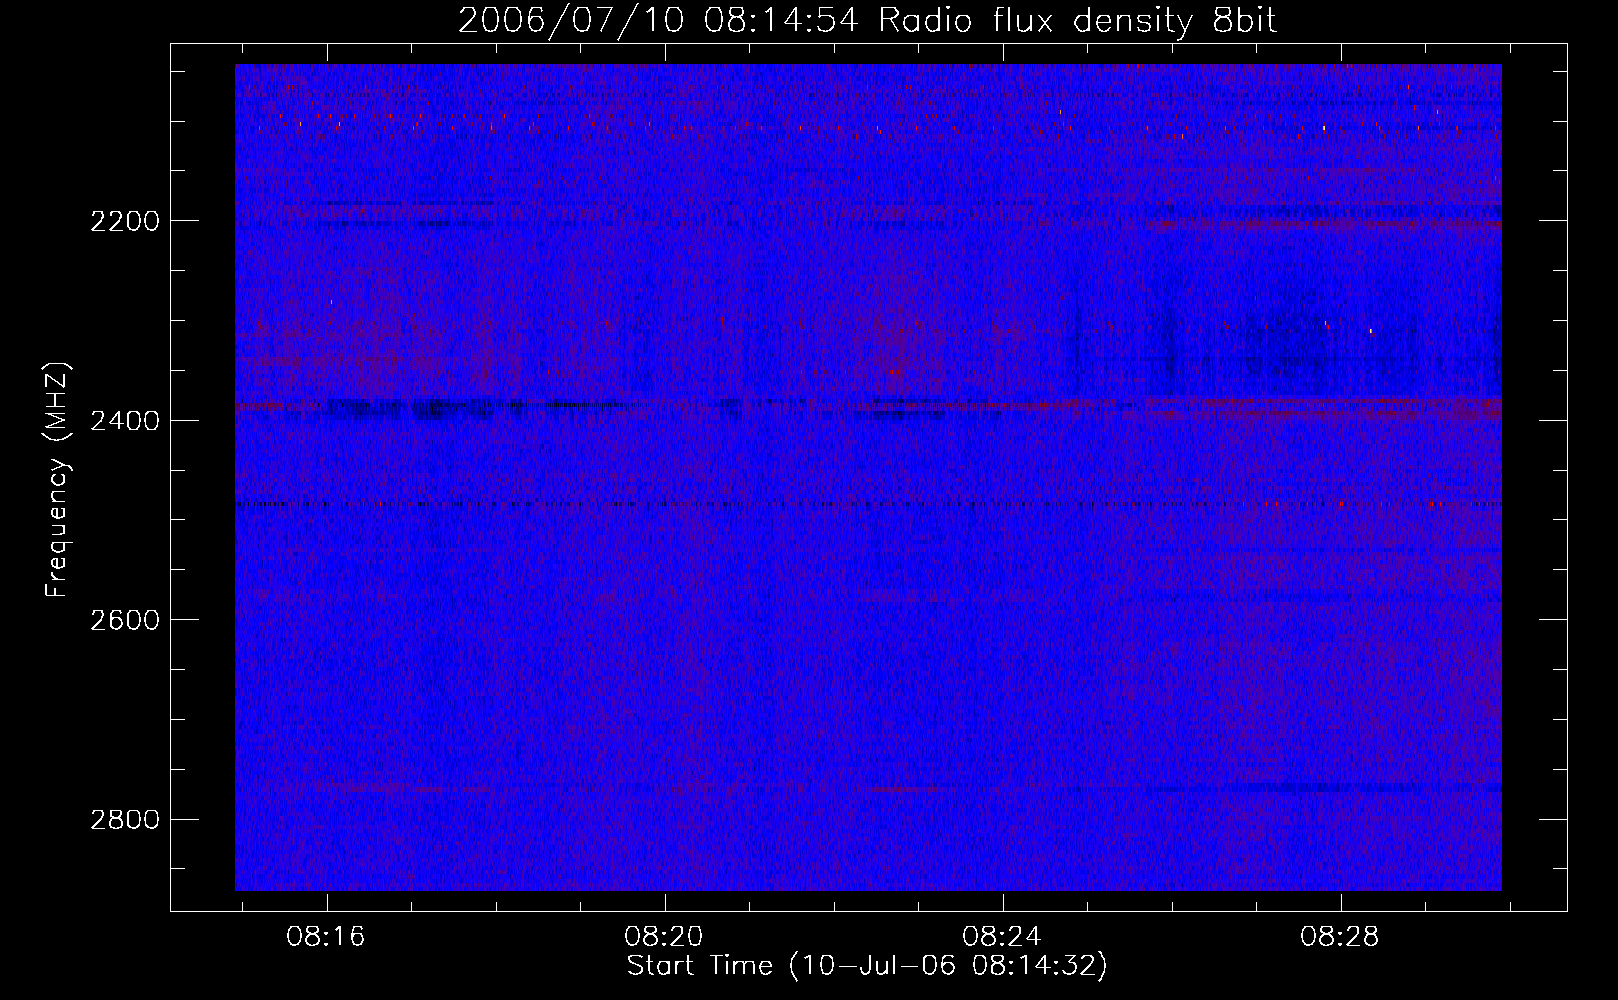Screen dimensions: 1618x1000
Task: Click the 08:20 time tick label
Action: tap(664, 937)
